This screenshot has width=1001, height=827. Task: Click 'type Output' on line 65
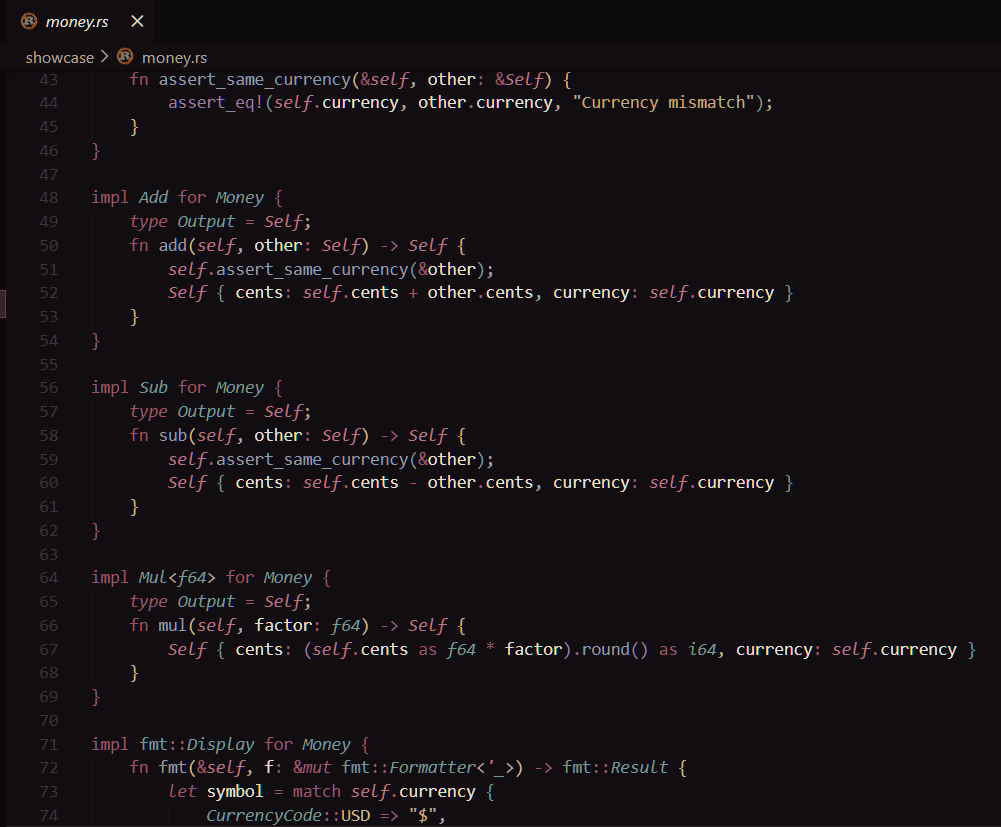click(183, 602)
